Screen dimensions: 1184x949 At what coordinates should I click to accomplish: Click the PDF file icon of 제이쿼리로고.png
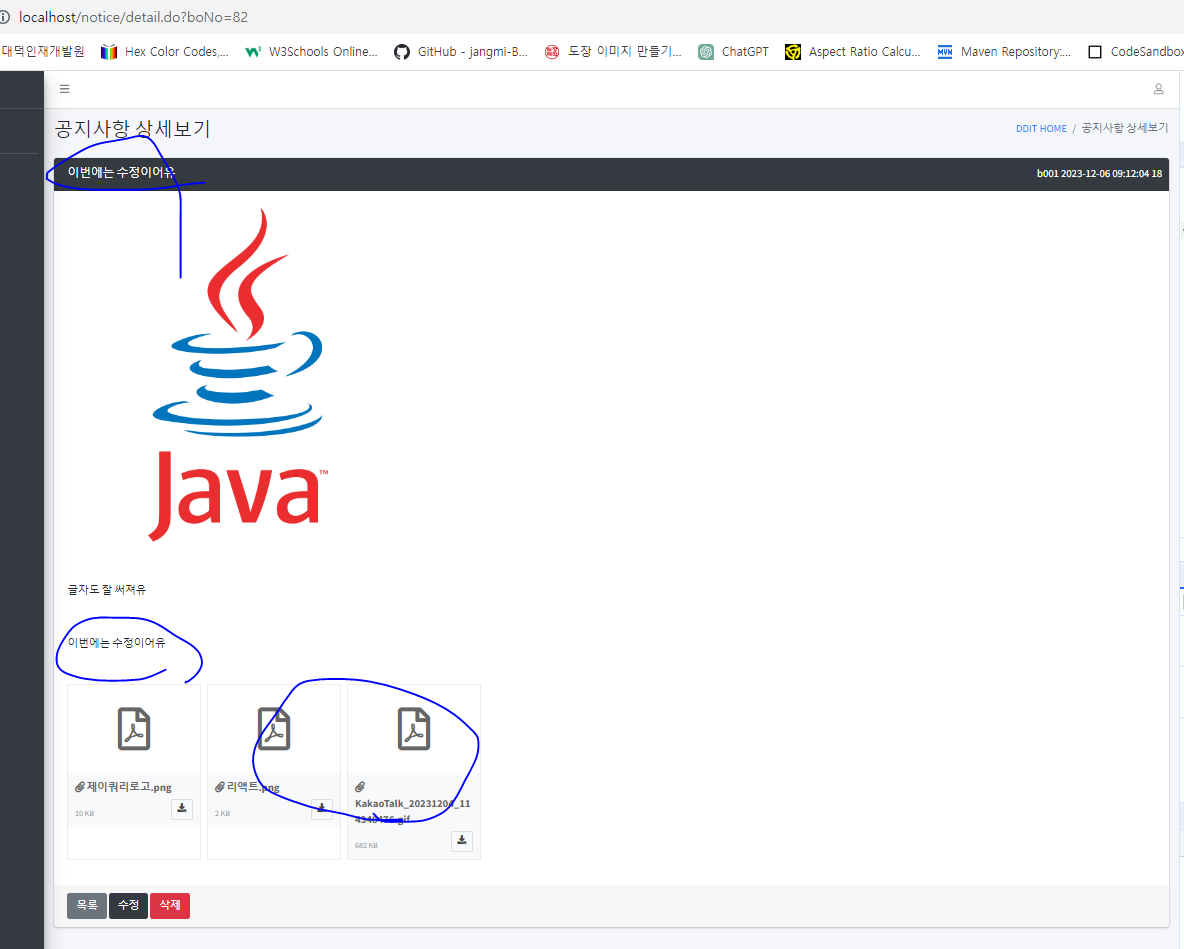134,729
